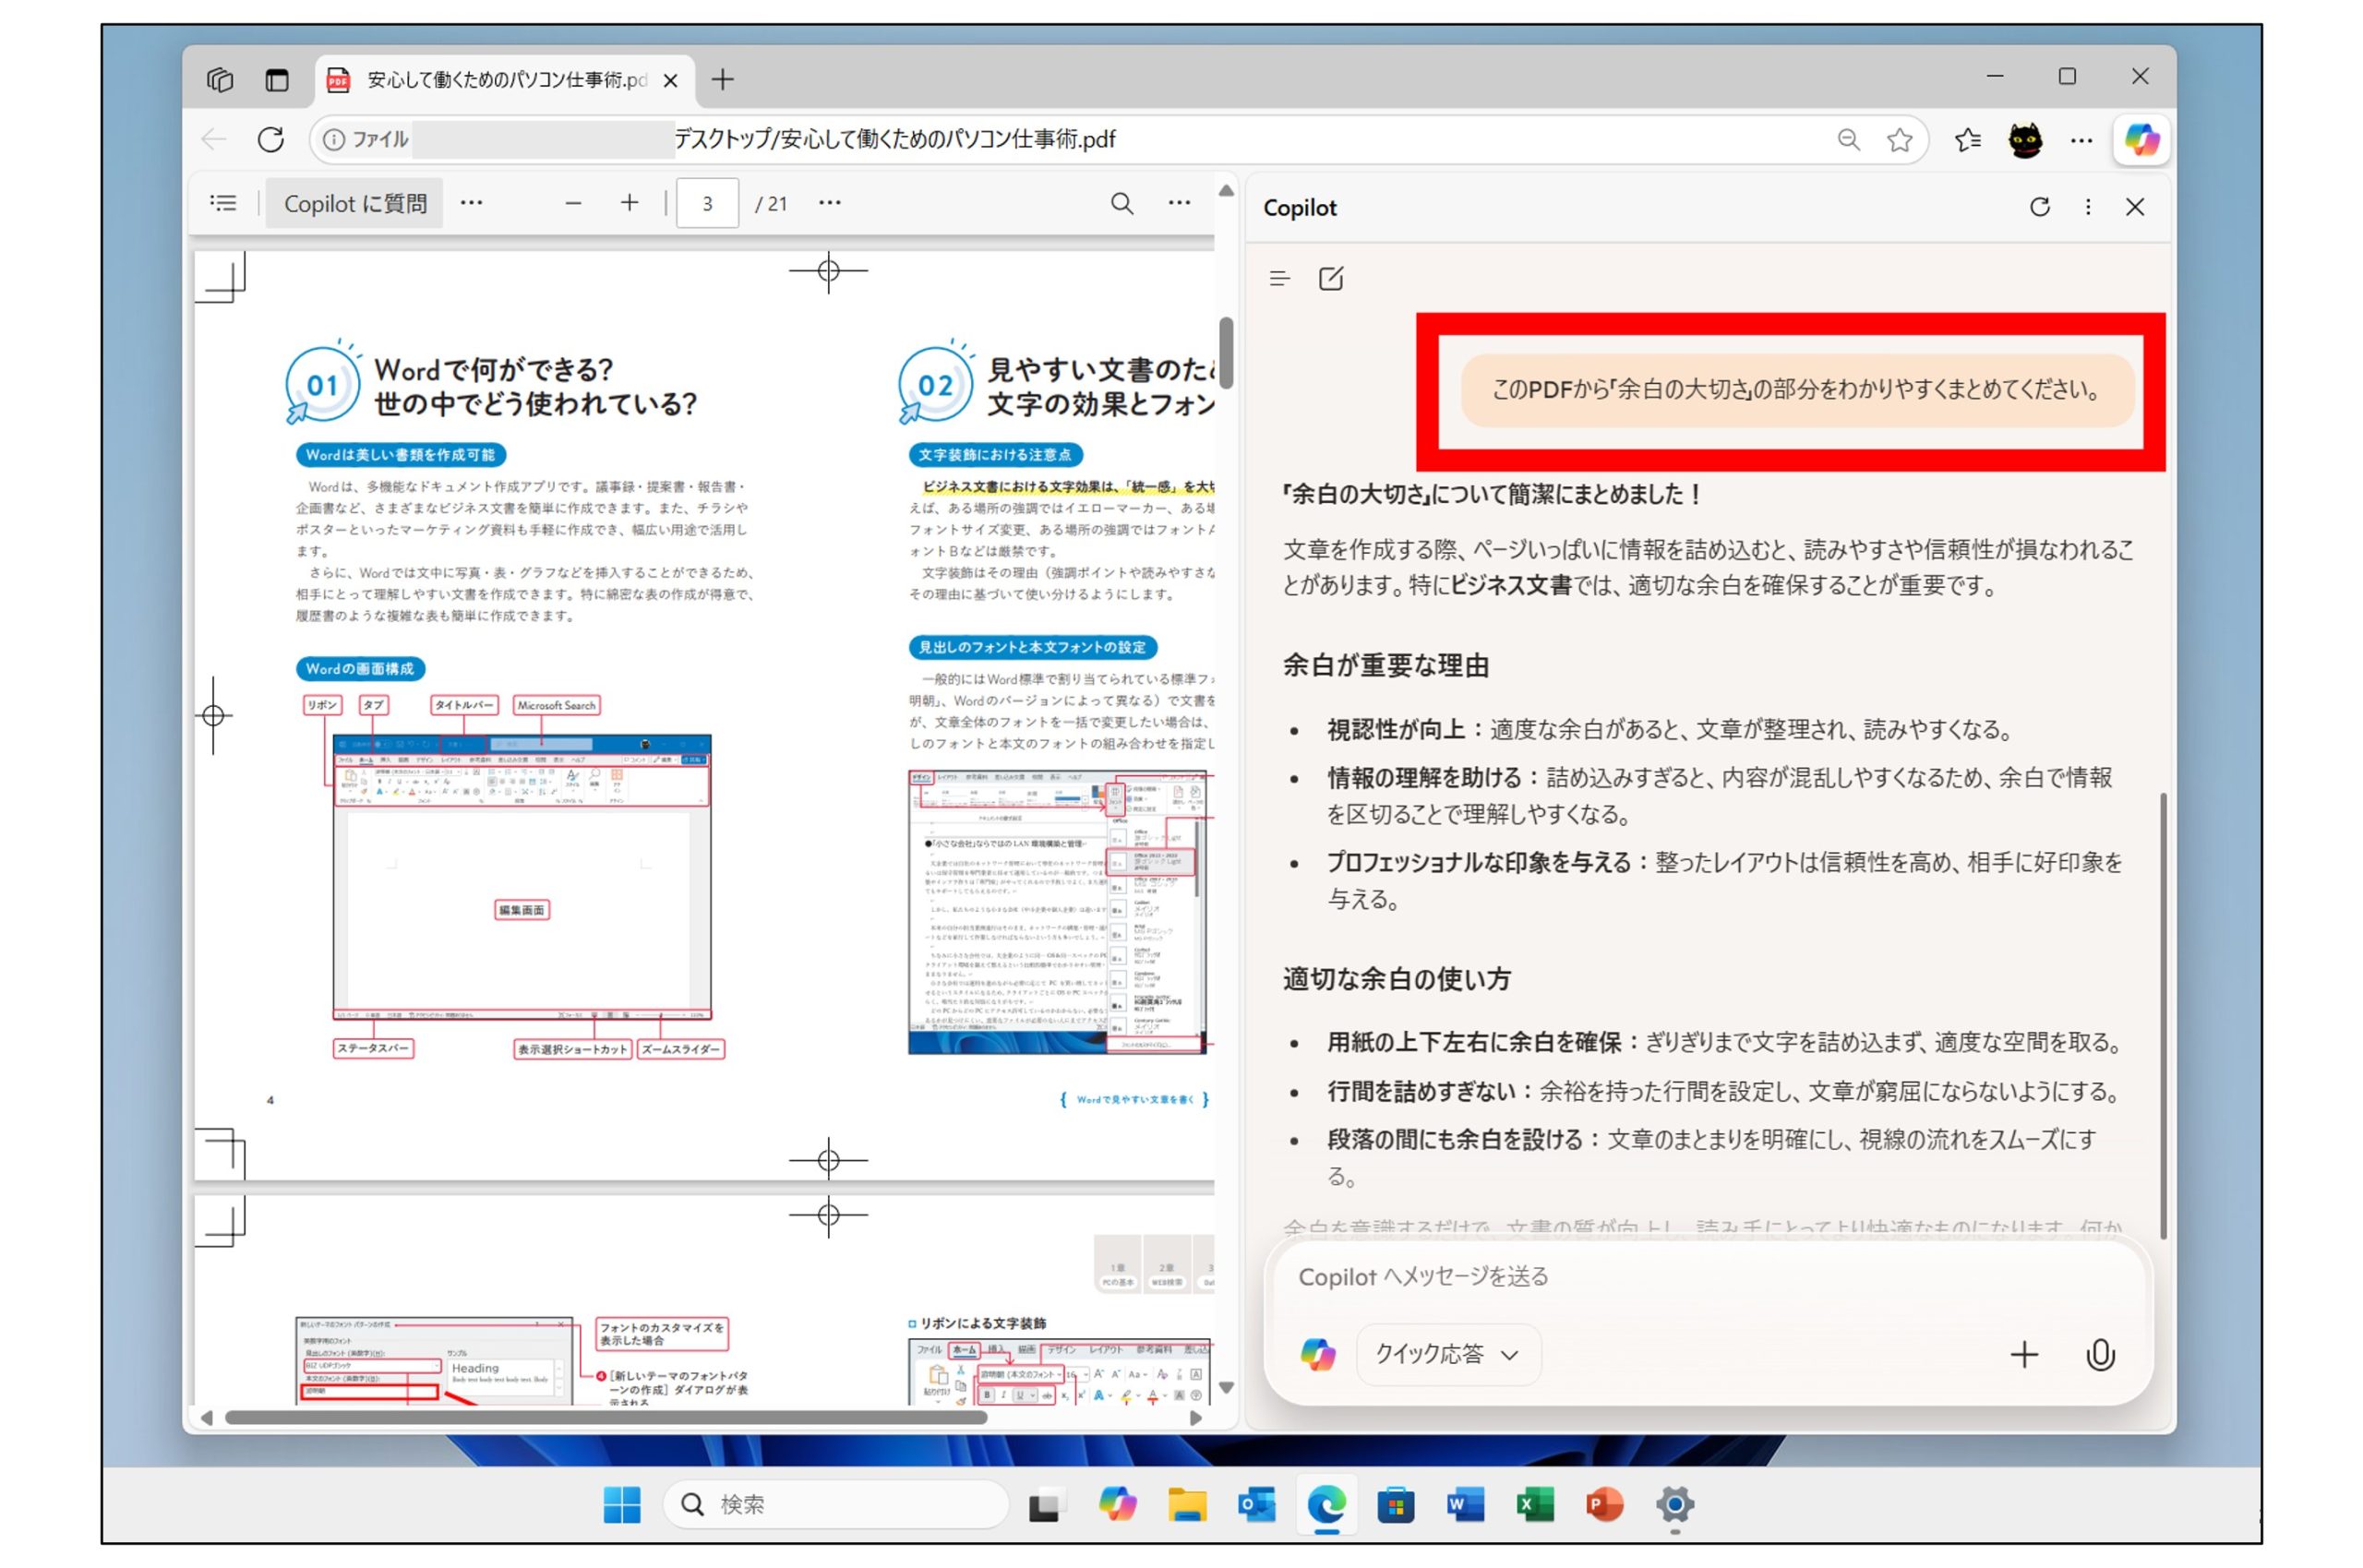Open File Explorer from taskbar

pyautogui.click(x=1186, y=1504)
